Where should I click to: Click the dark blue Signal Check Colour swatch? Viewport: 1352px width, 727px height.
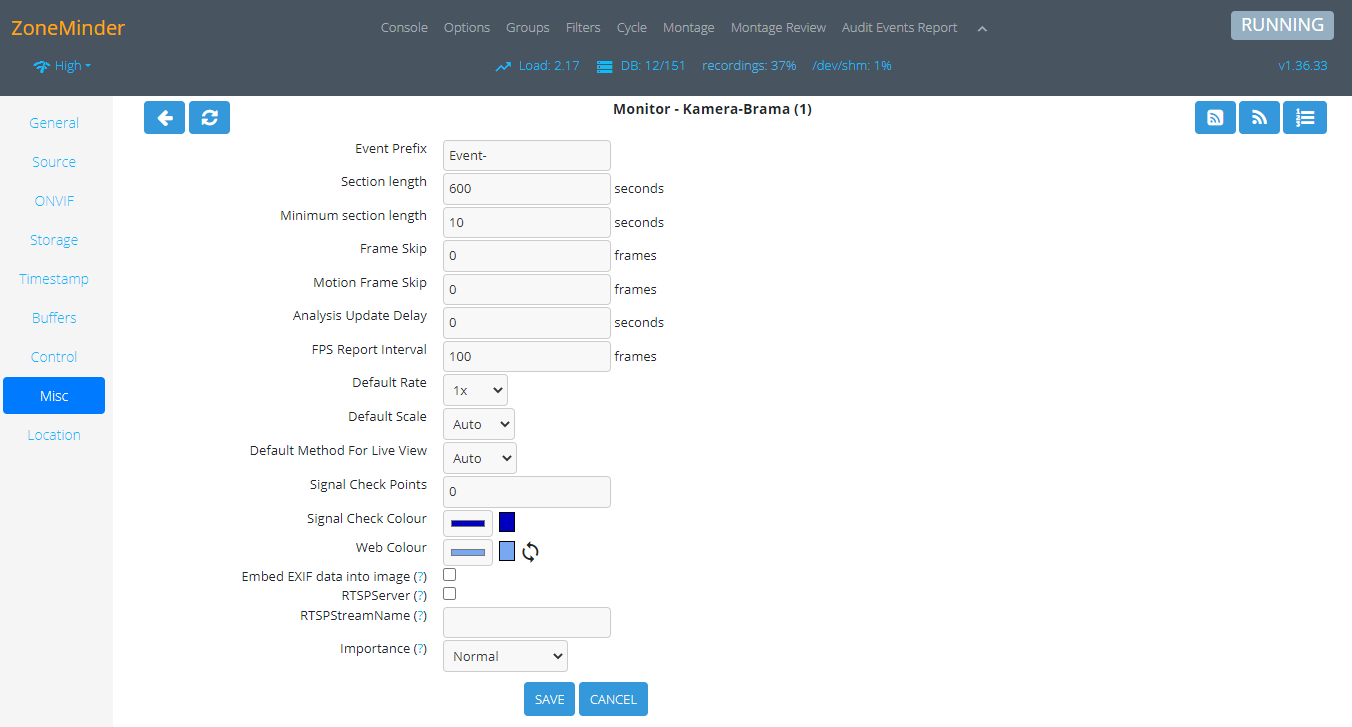point(507,522)
